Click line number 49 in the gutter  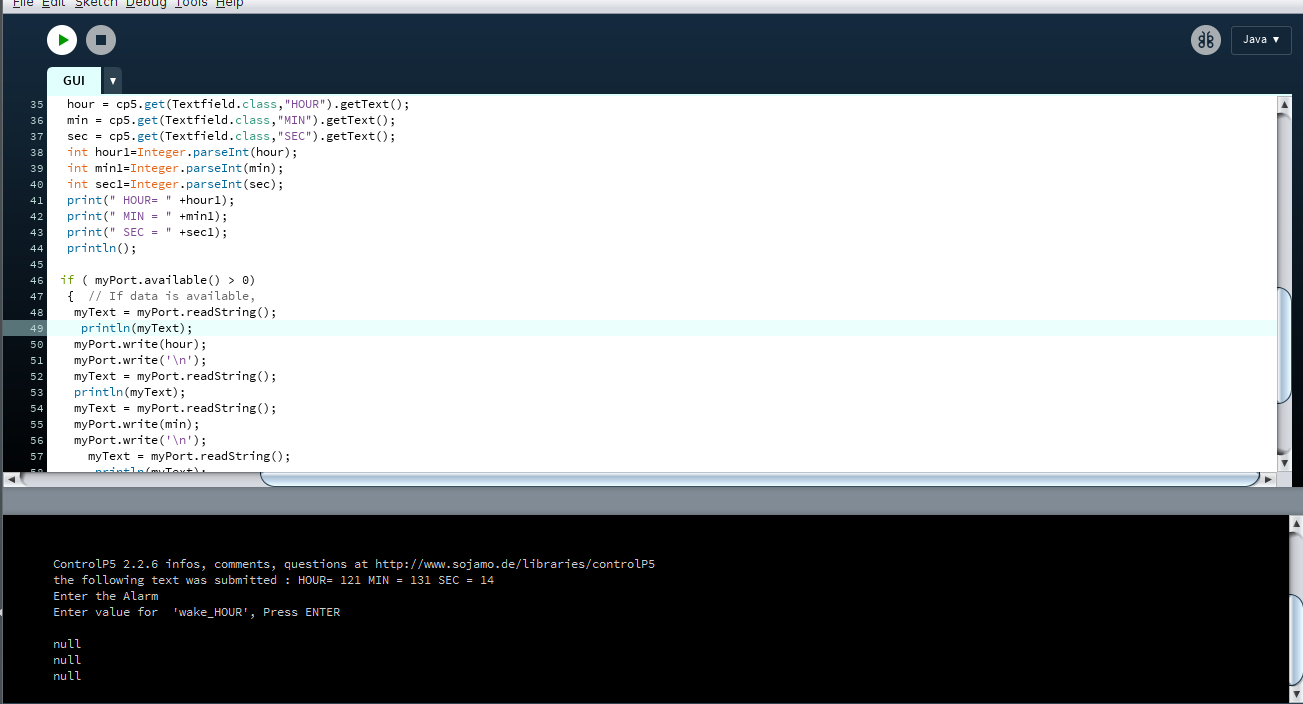coord(37,328)
